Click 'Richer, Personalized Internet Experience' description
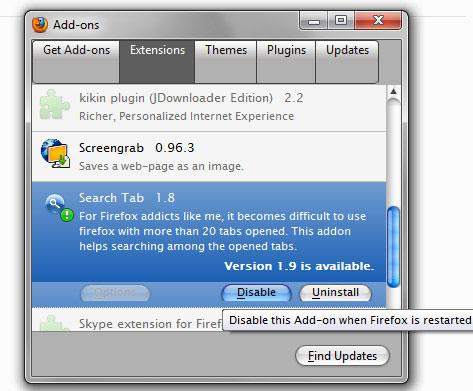This screenshot has height=391, width=473. [x=186, y=116]
